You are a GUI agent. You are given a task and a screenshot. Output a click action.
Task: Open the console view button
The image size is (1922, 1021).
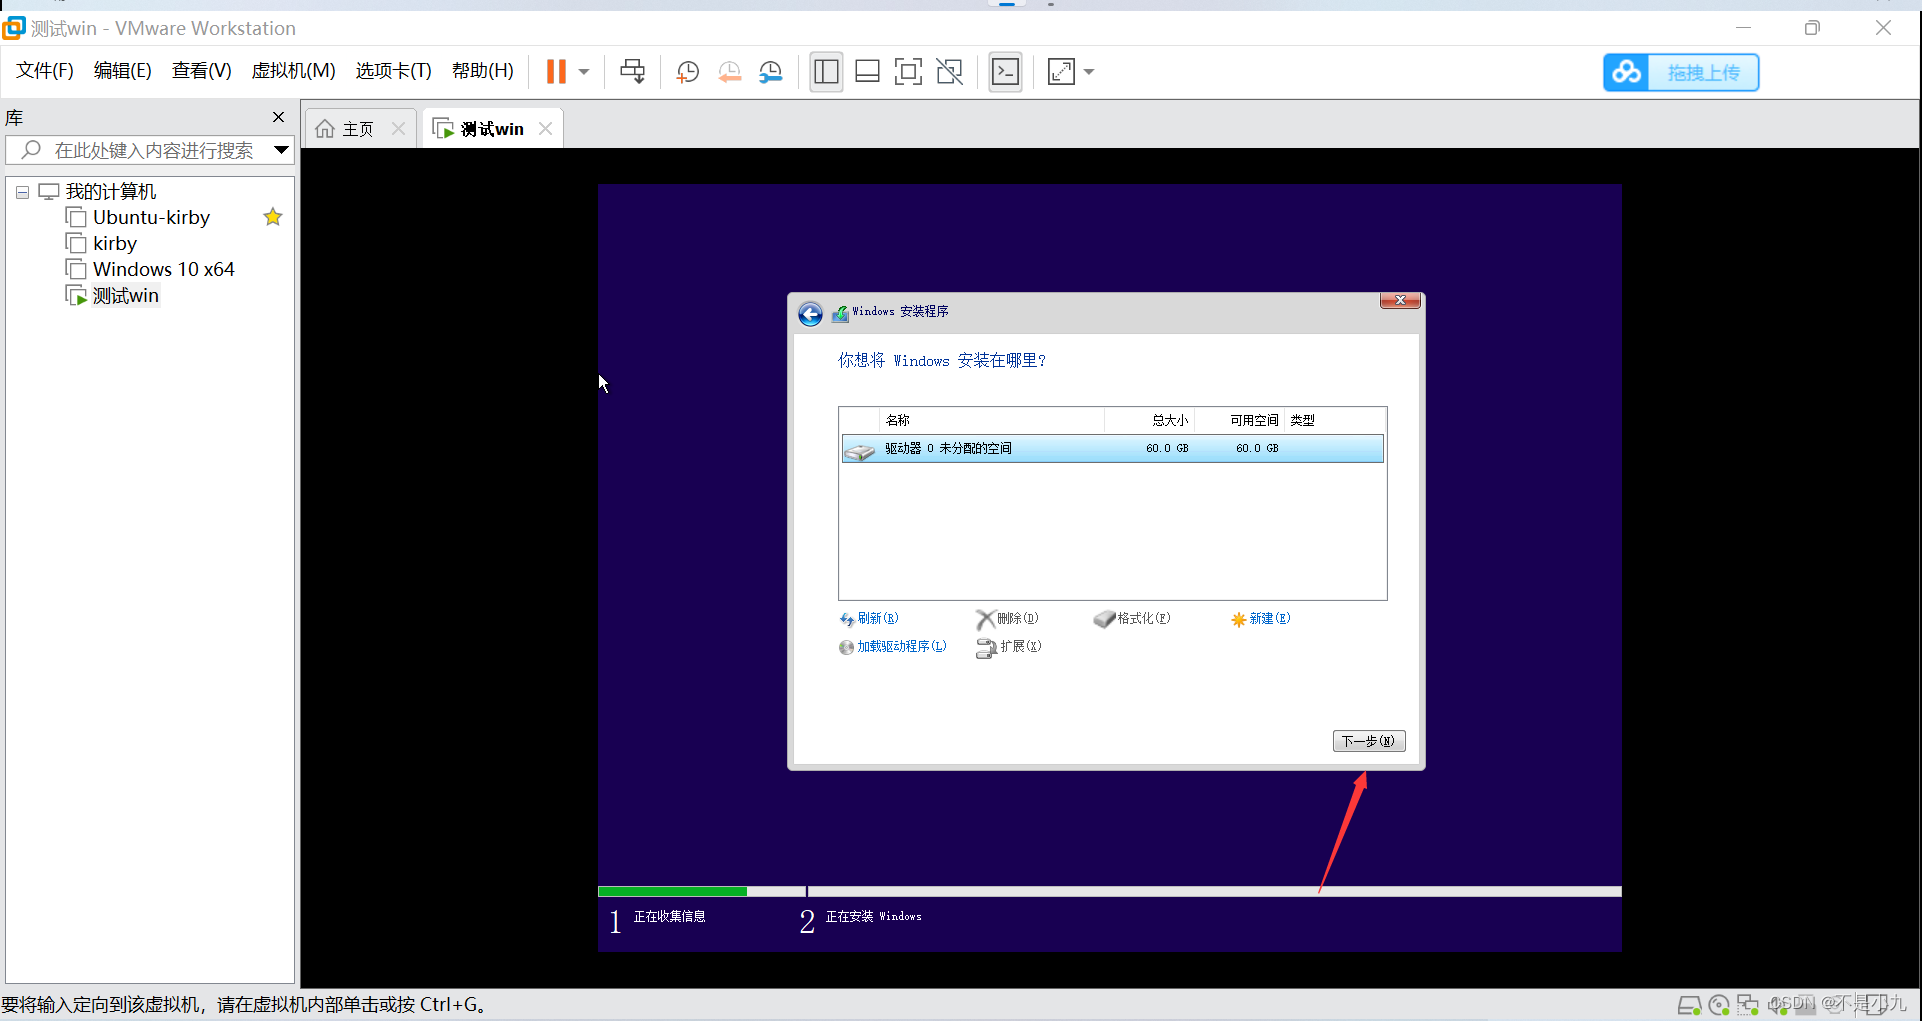1005,71
